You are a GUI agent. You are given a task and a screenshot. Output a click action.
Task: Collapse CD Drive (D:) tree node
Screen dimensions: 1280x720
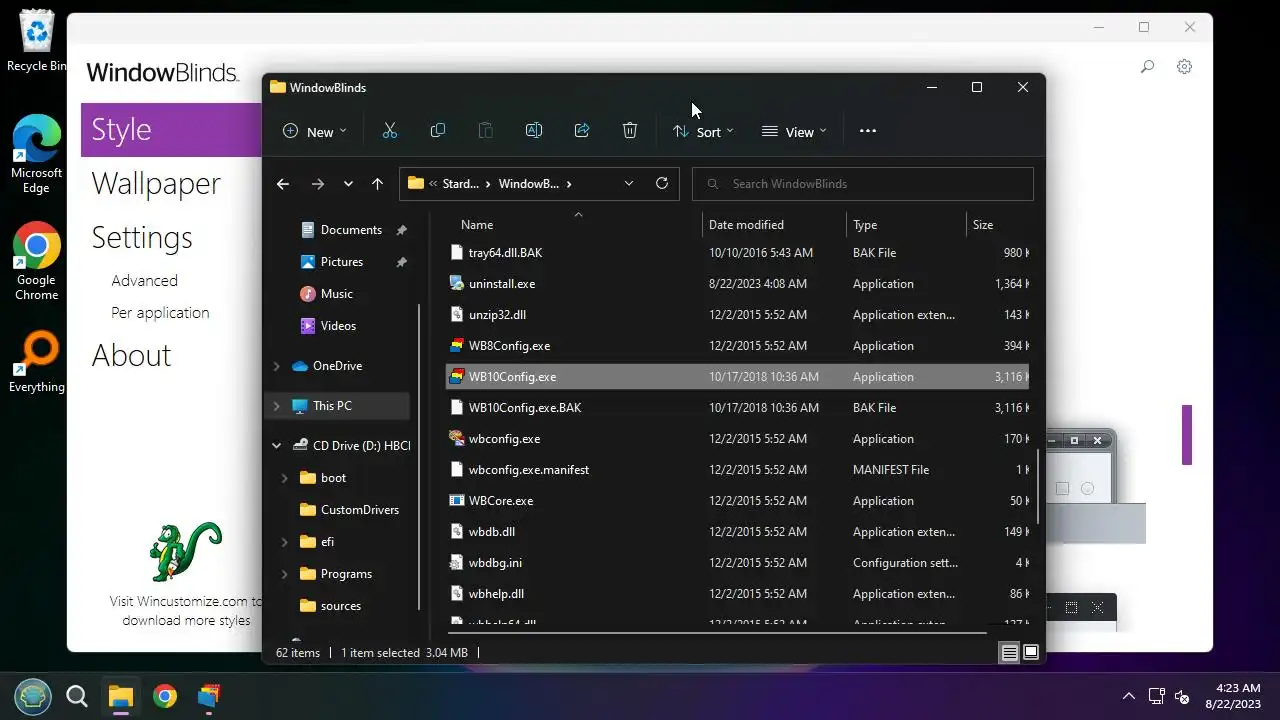(277, 446)
